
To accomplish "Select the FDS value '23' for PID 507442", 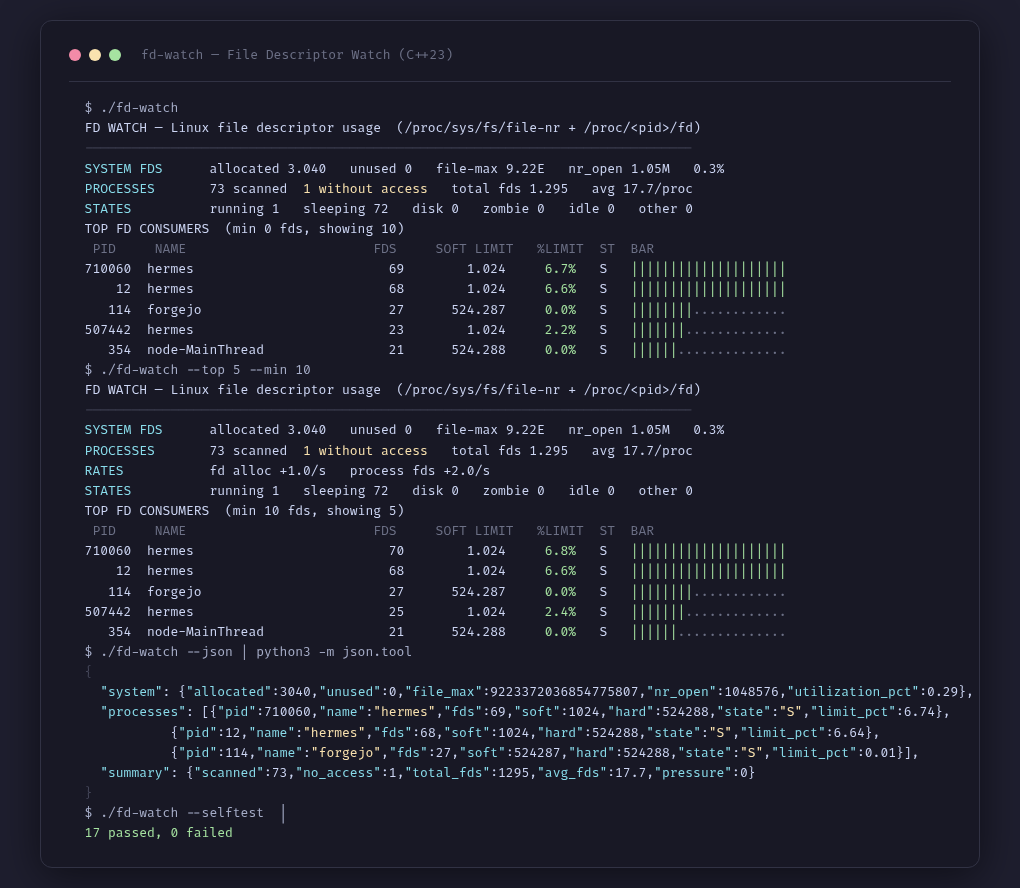I will [396, 330].
